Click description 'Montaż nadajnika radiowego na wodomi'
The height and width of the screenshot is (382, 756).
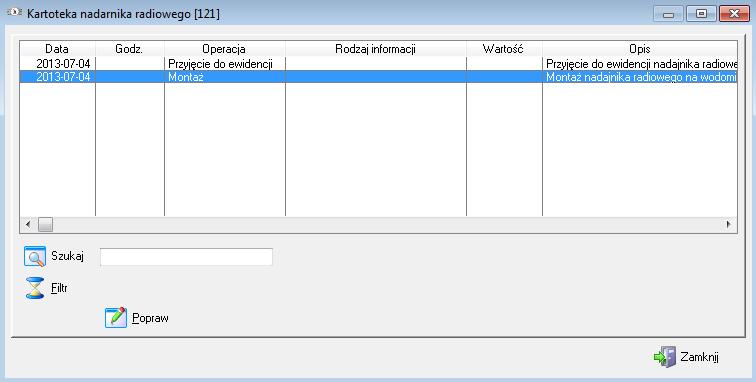(641, 77)
